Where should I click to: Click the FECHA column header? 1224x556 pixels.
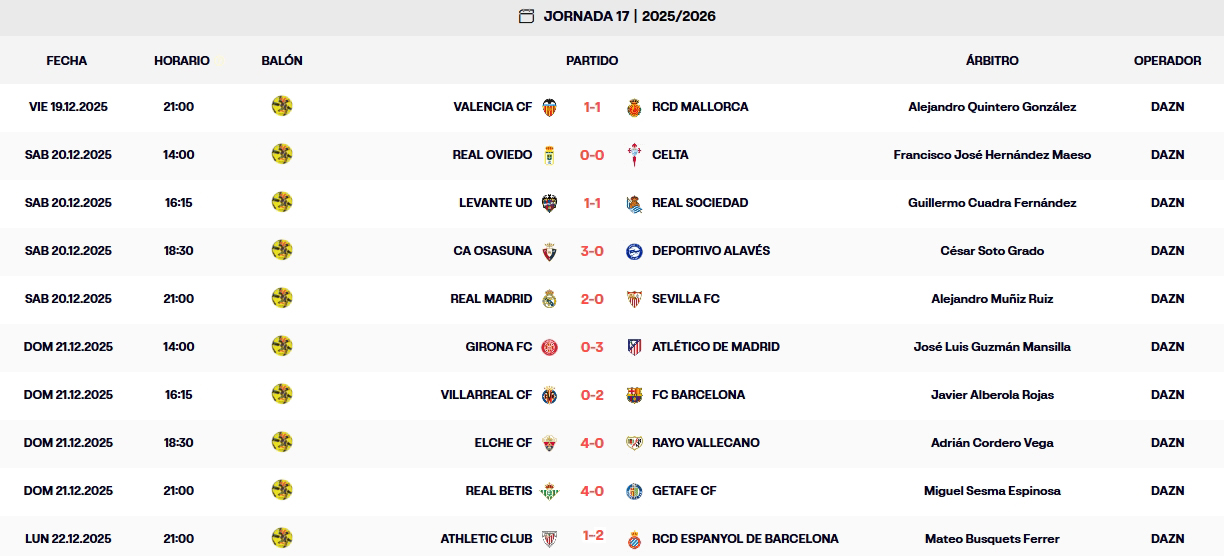[x=67, y=61]
